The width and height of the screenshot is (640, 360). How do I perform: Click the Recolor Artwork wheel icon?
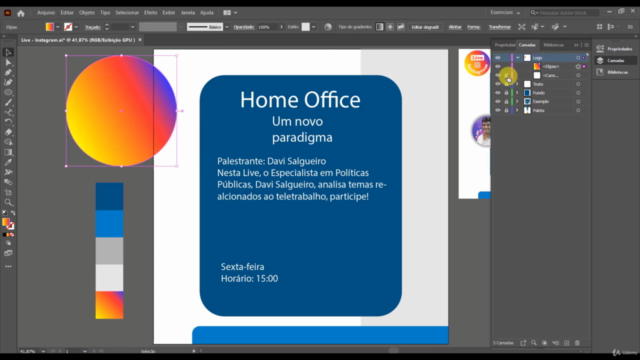coord(328,27)
